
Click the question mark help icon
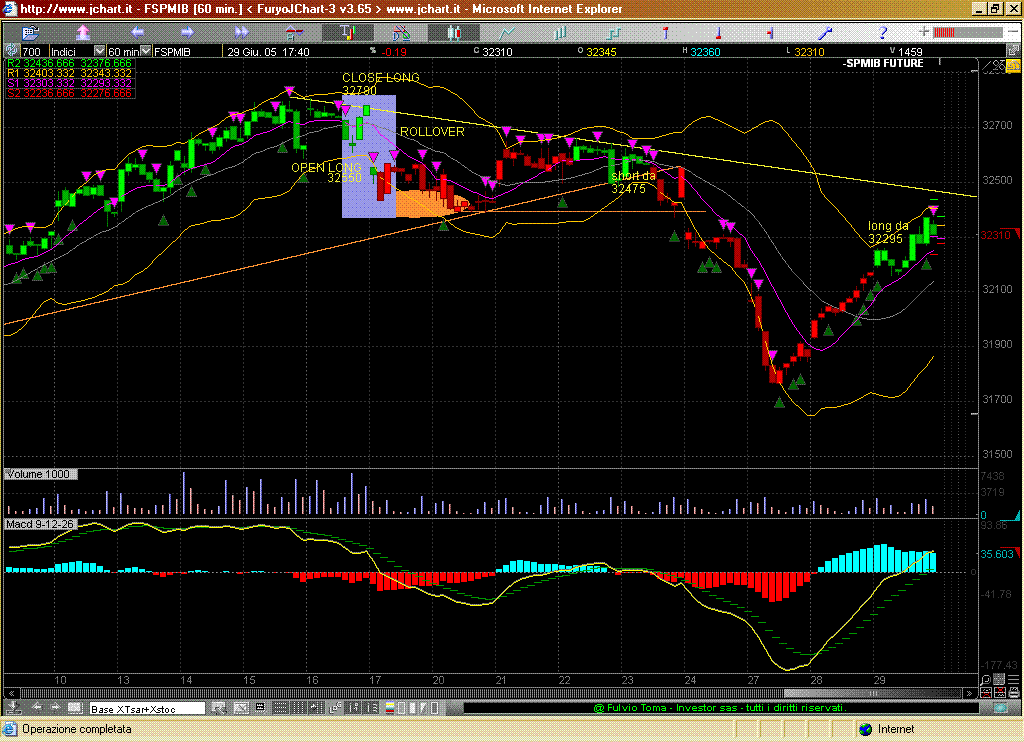pyautogui.click(x=881, y=32)
